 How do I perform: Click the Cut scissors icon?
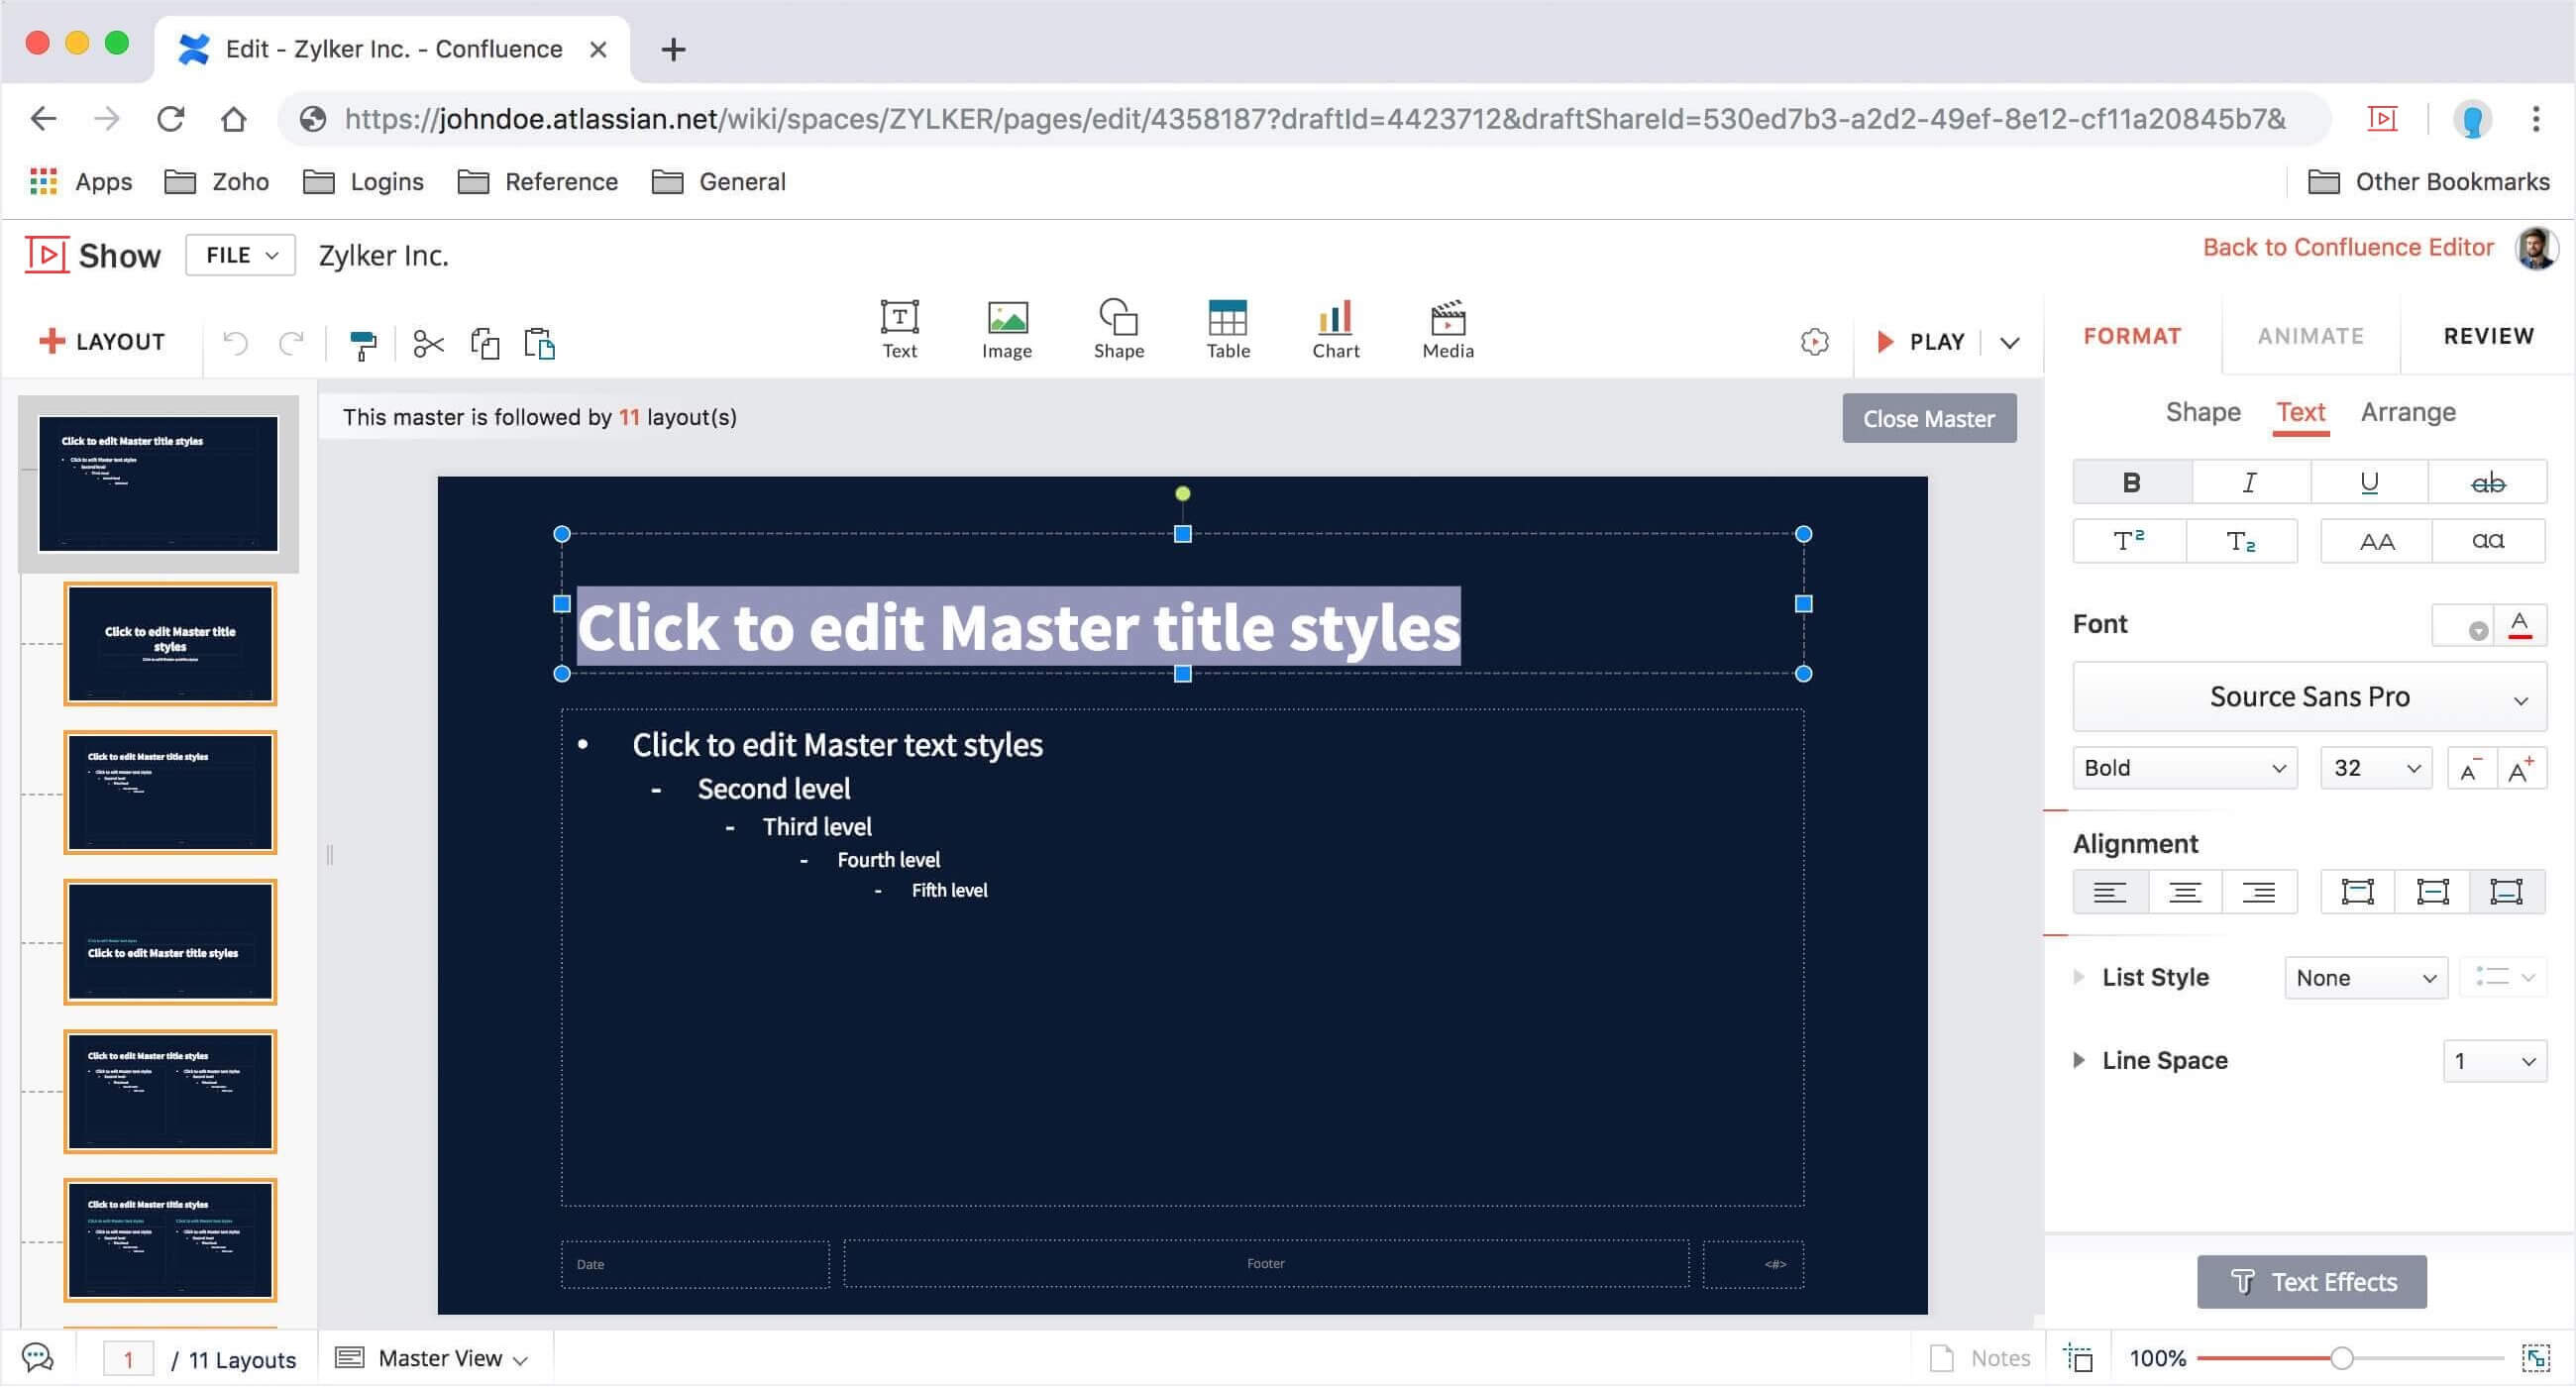(428, 344)
